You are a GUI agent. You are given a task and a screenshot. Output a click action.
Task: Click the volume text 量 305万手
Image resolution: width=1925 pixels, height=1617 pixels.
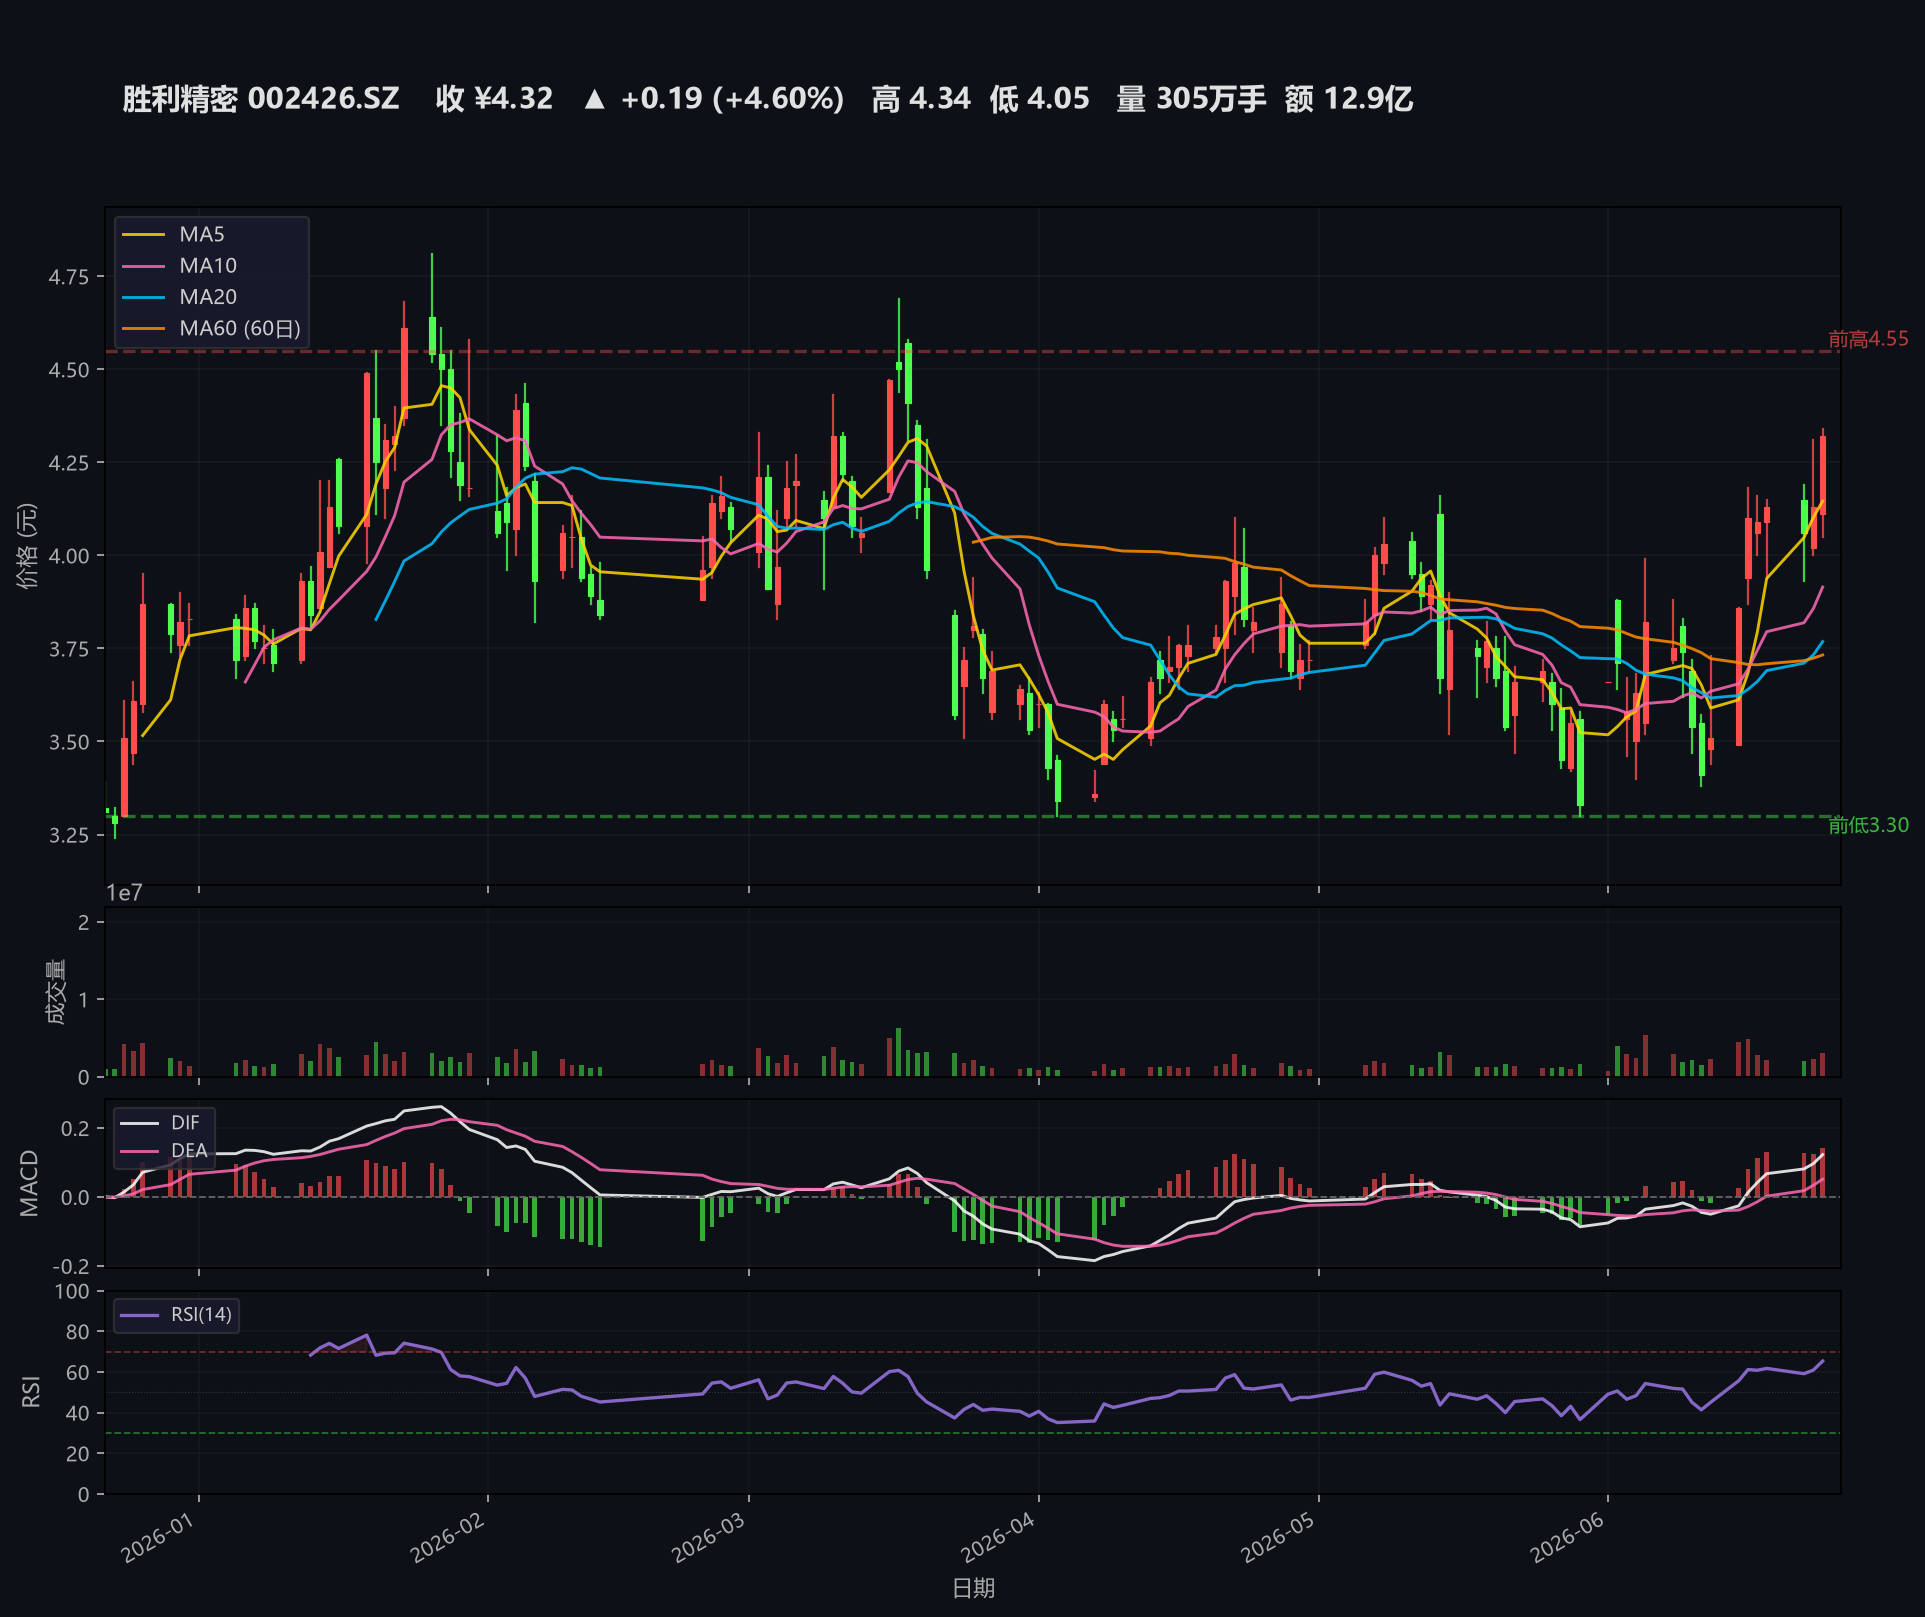pos(1191,99)
